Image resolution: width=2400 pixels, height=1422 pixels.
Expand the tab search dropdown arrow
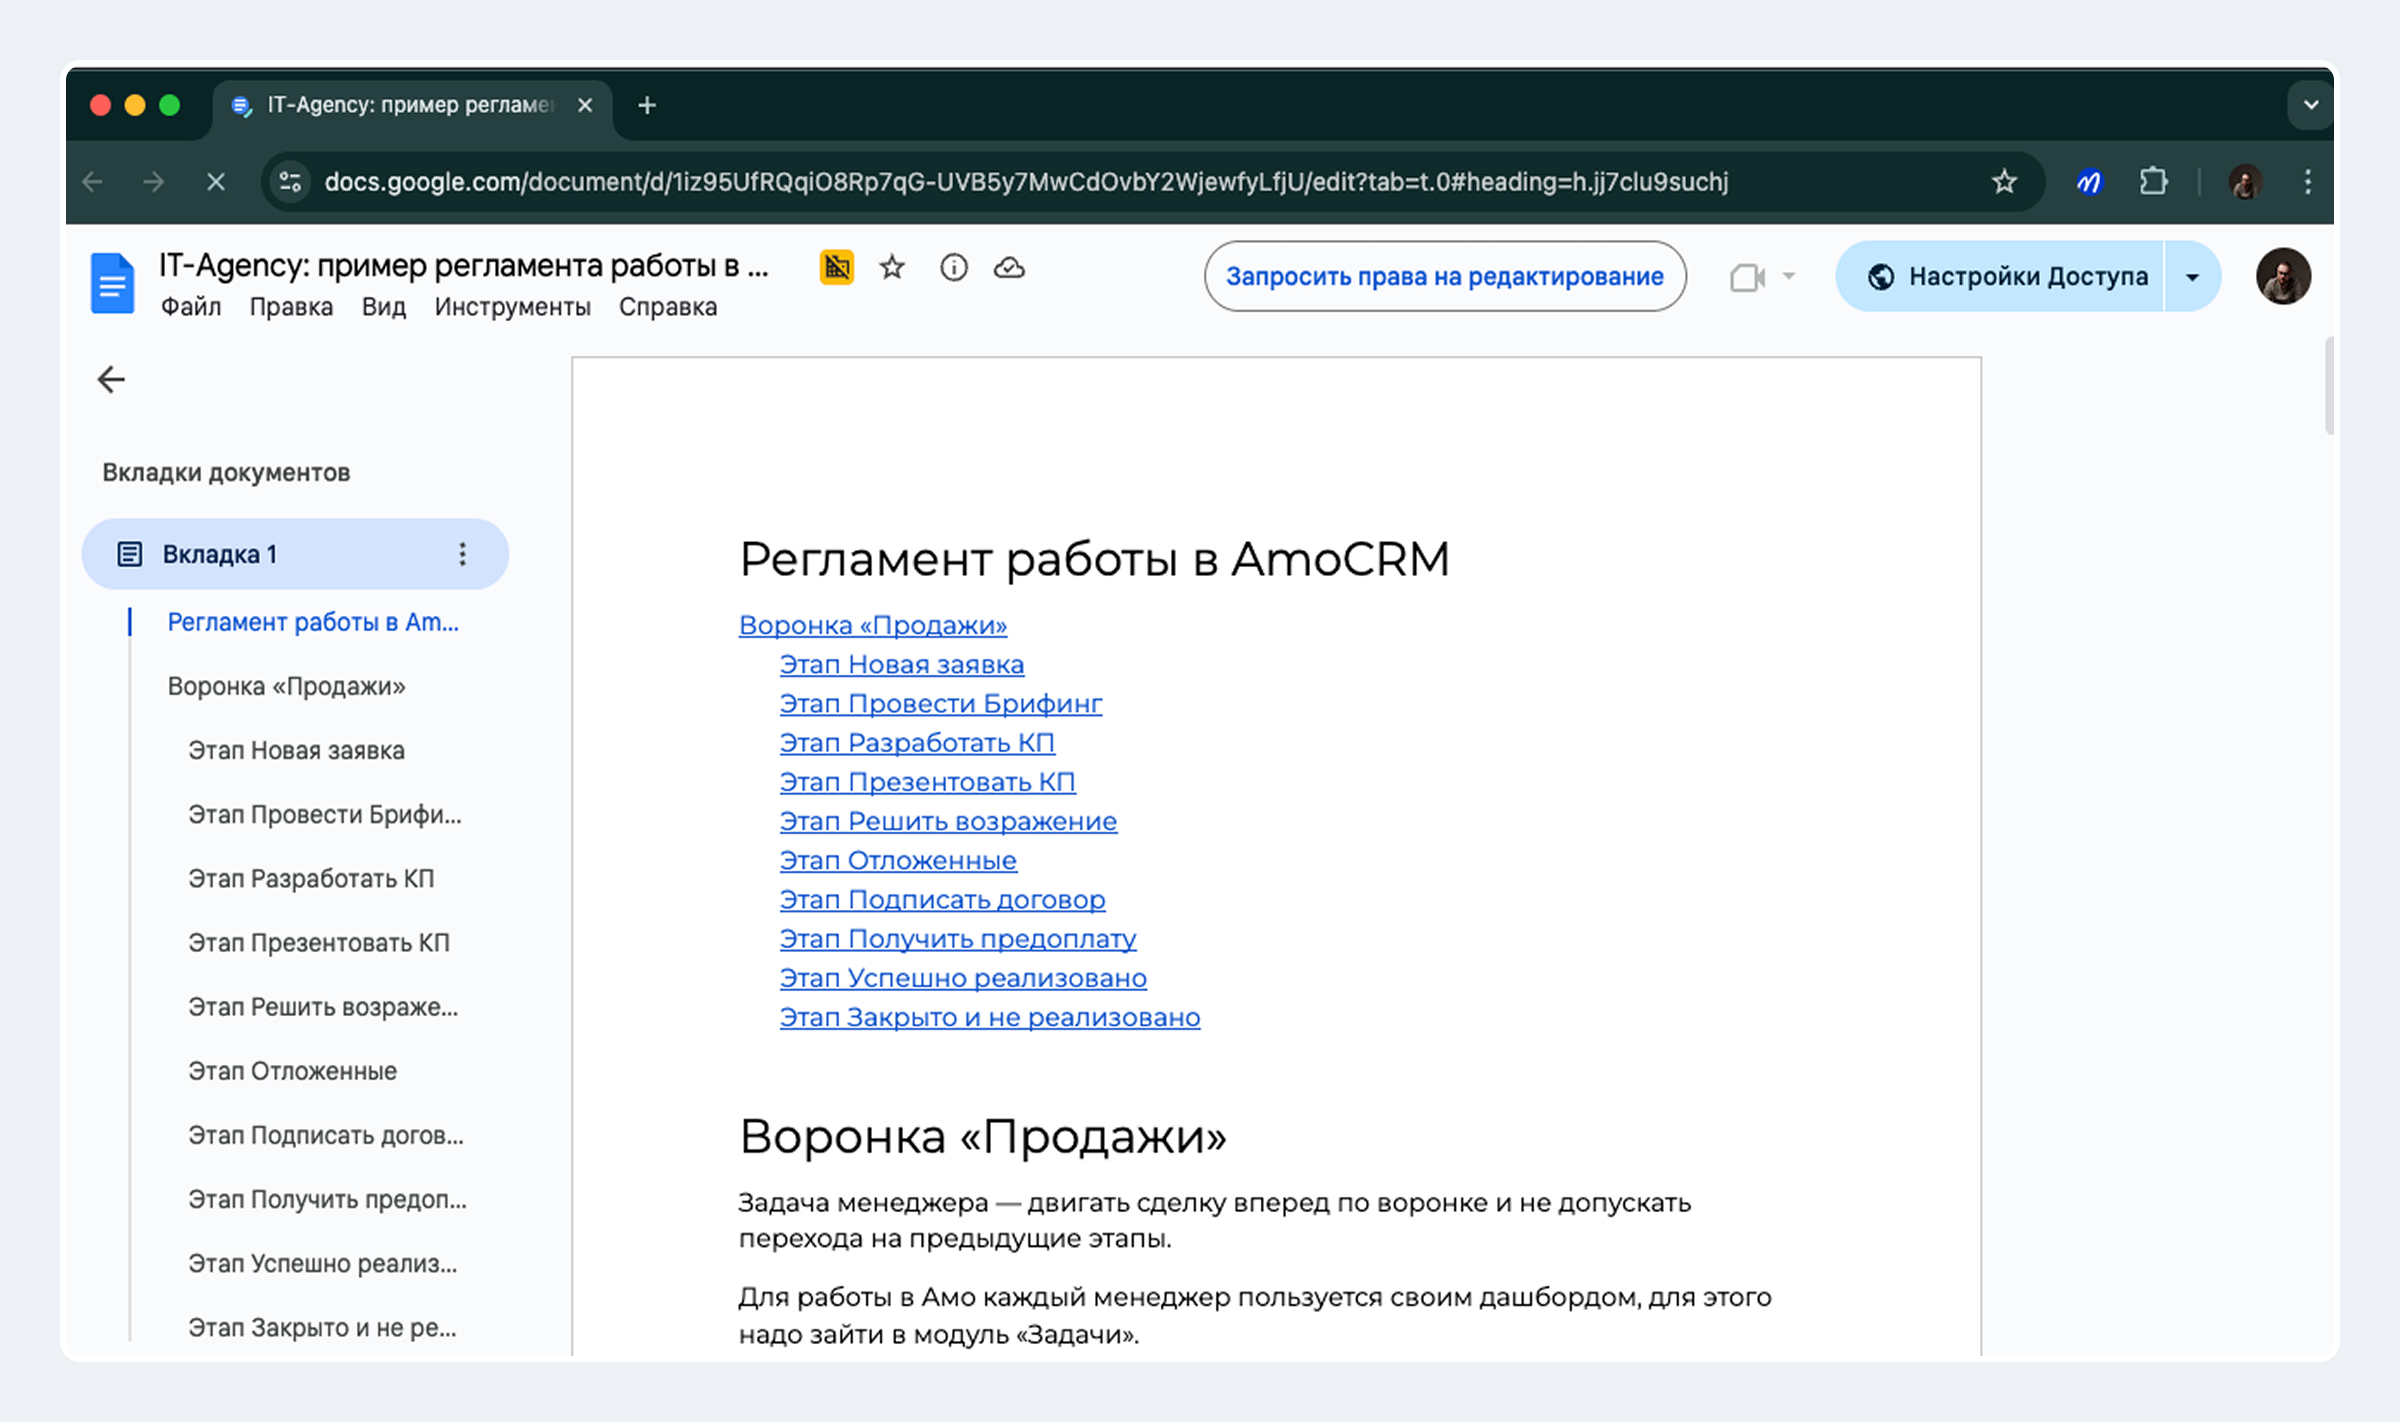[2311, 105]
